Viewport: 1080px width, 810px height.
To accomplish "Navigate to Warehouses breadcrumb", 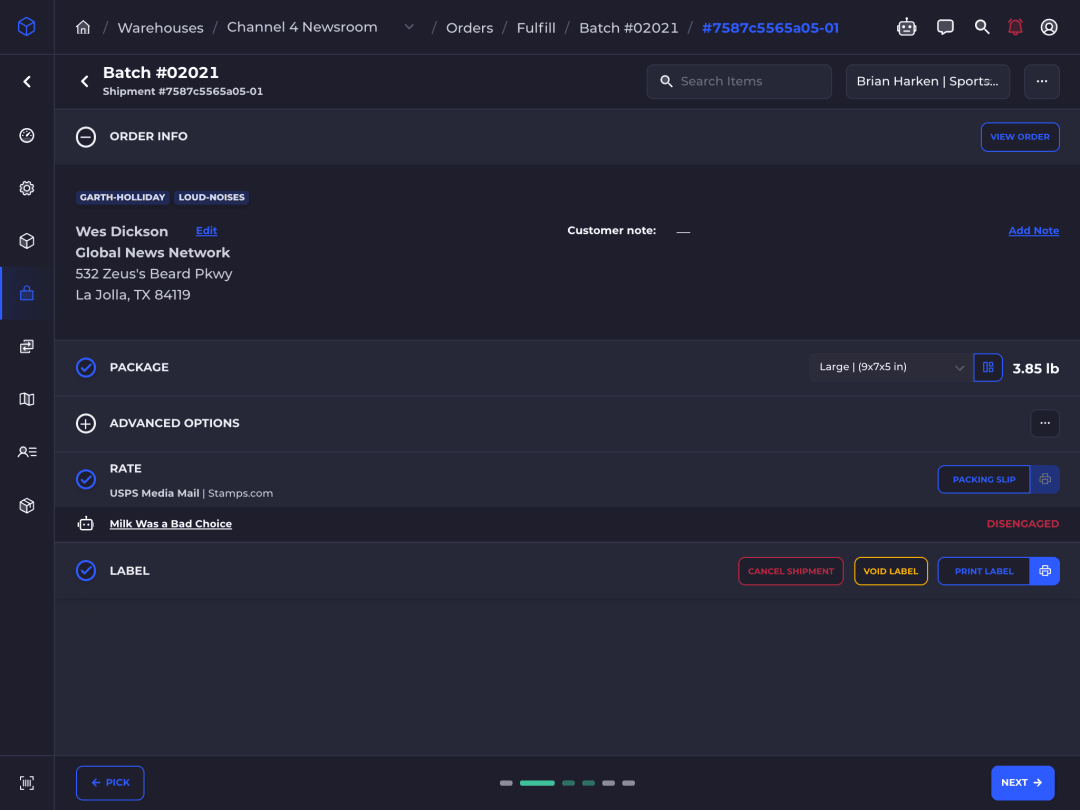I will coord(160,28).
